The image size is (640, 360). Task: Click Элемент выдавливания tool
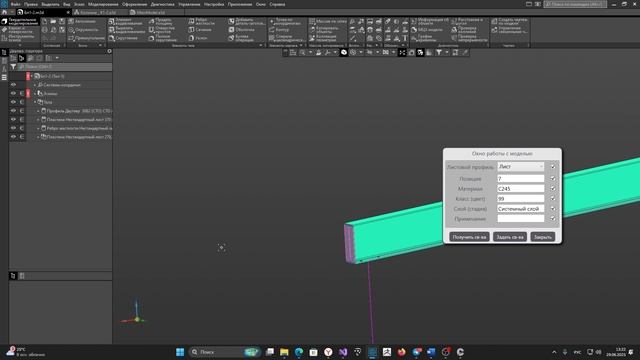[x=125, y=21]
